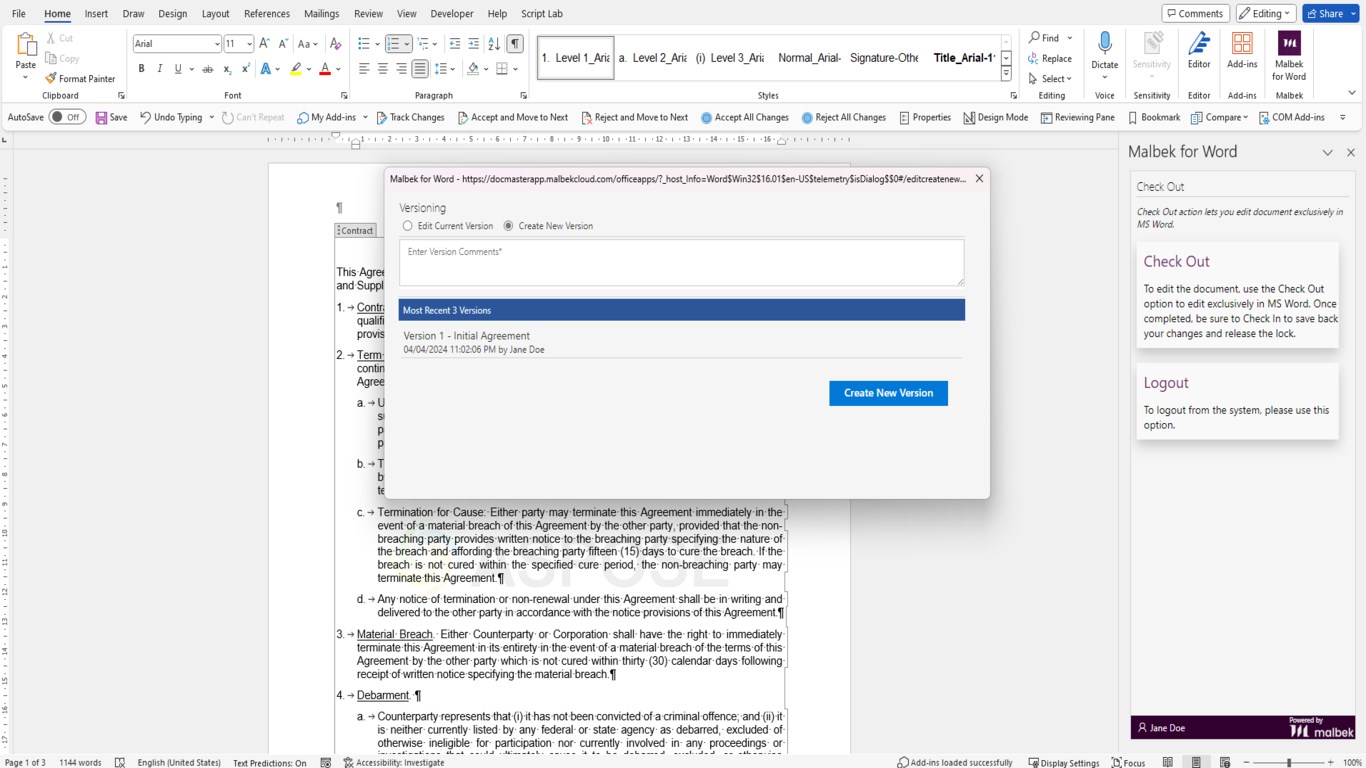Screen dimensions: 1366x768
Task: Toggle the AutoSave switch
Action: coord(67,118)
